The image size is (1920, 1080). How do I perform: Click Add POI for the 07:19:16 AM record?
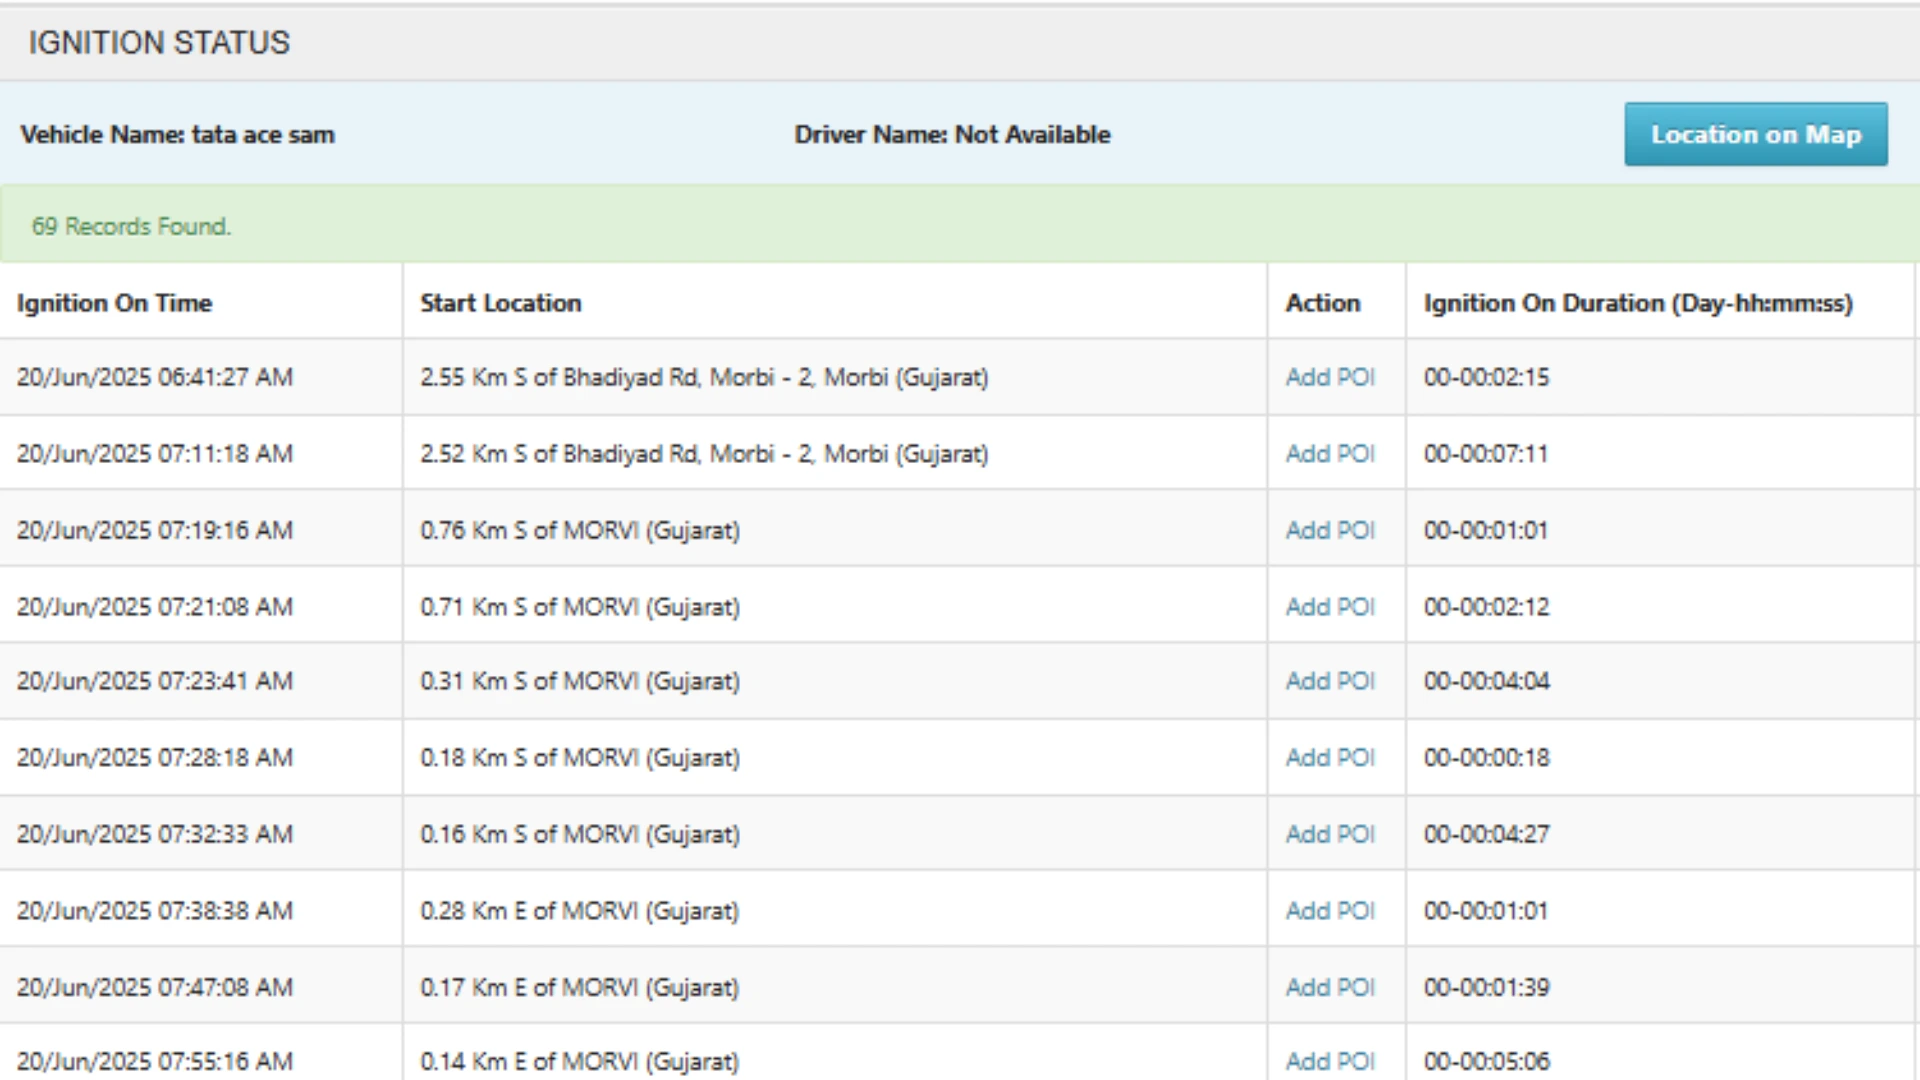pyautogui.click(x=1330, y=530)
